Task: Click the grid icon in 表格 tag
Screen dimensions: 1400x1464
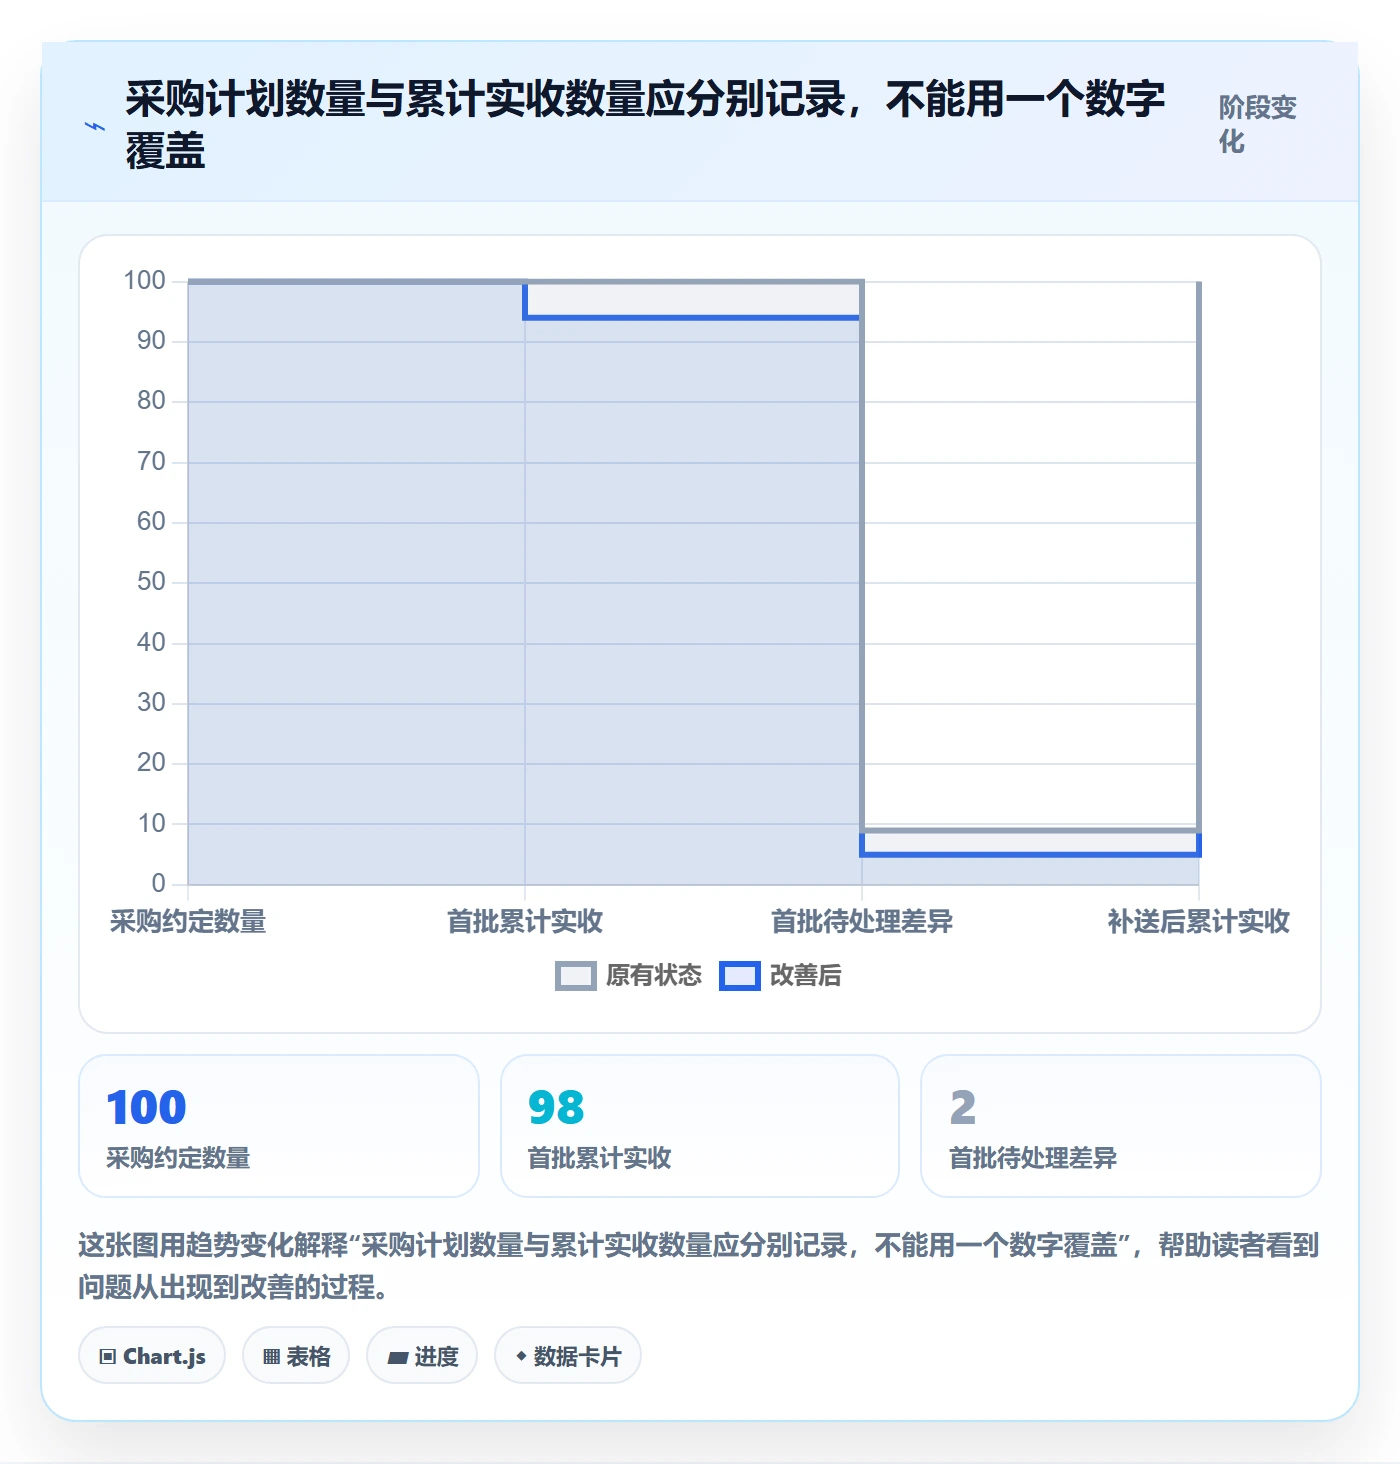Action: tap(272, 1357)
